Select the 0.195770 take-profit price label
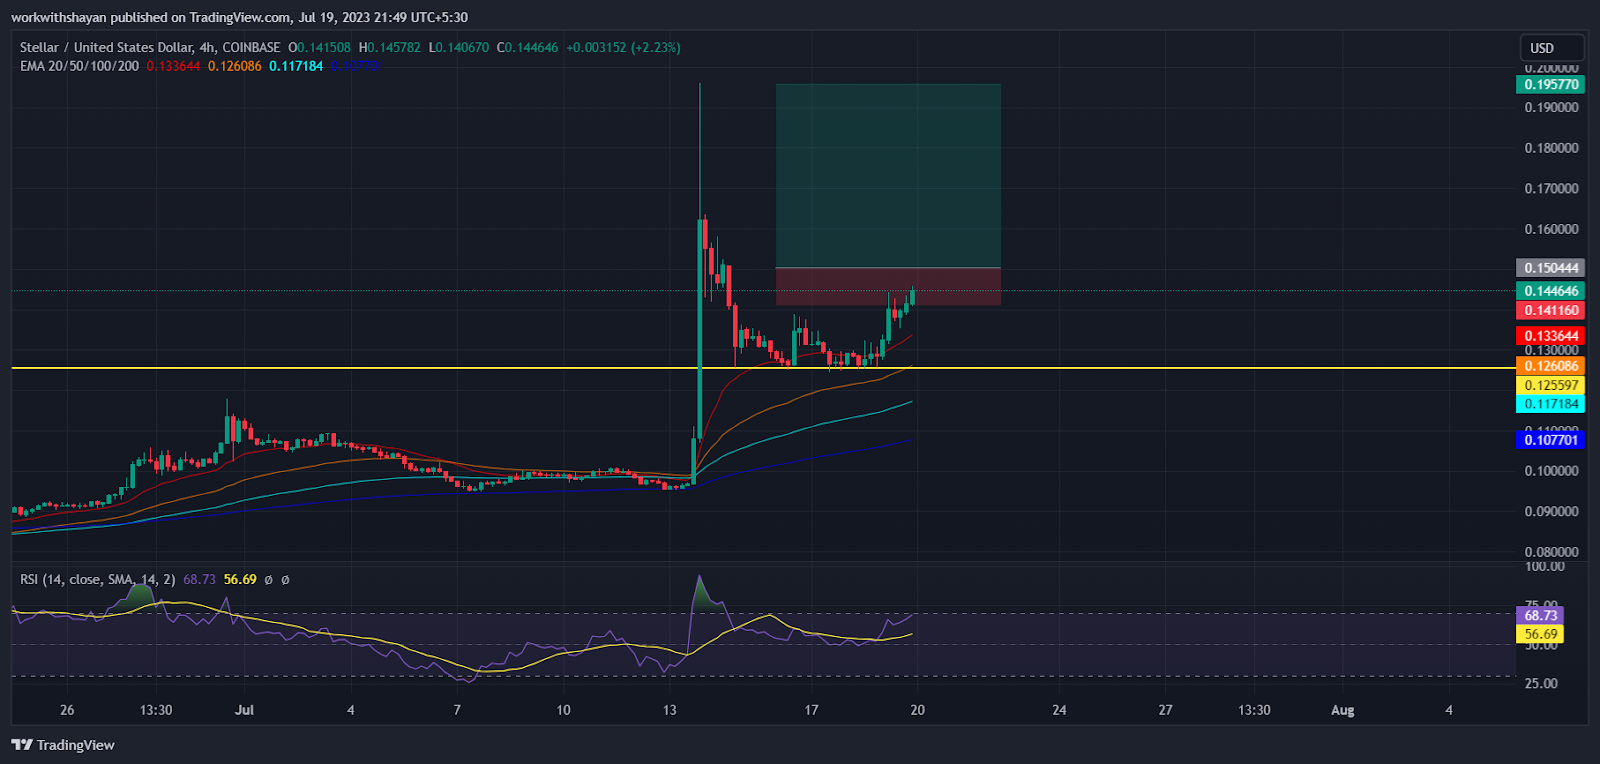Viewport: 1600px width, 764px height. [x=1550, y=85]
